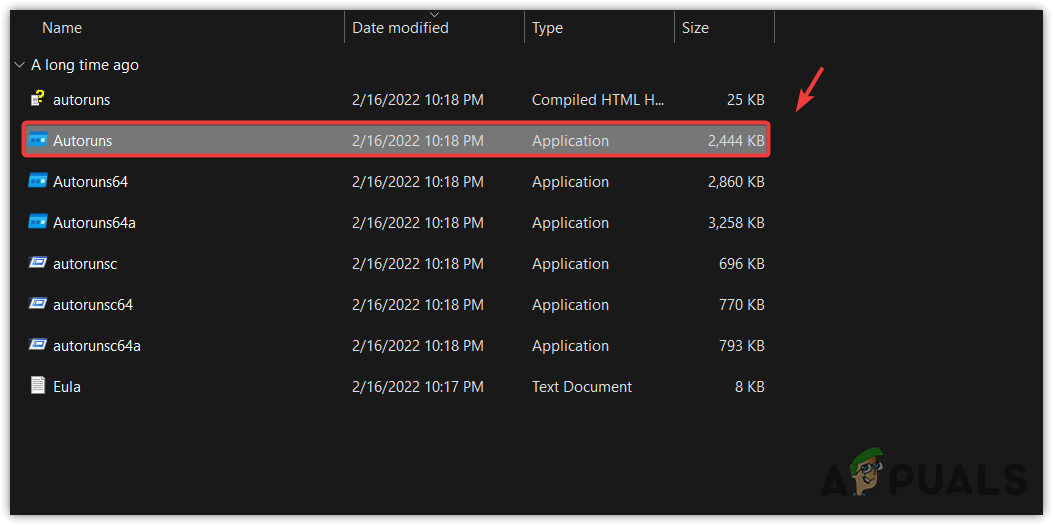Click the autorunsc64a file icon
This screenshot has height=525, width=1053.
coord(38,345)
